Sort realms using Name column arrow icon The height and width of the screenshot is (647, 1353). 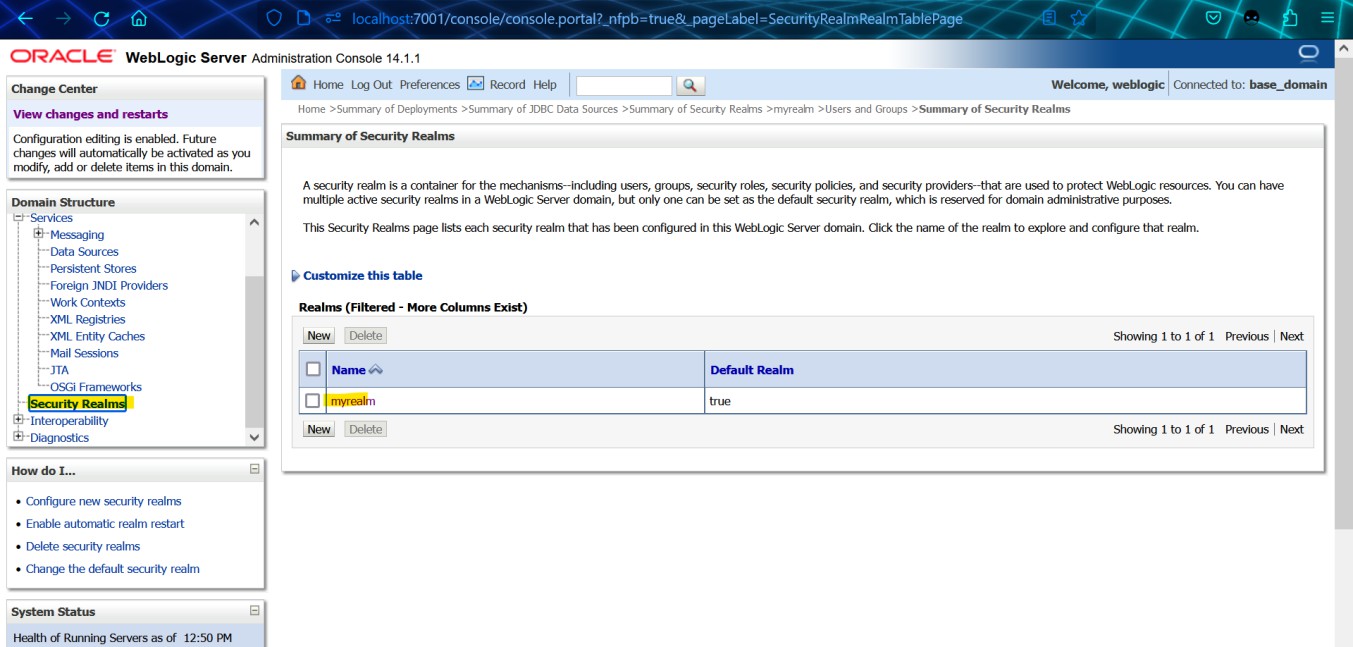pyautogui.click(x=376, y=370)
